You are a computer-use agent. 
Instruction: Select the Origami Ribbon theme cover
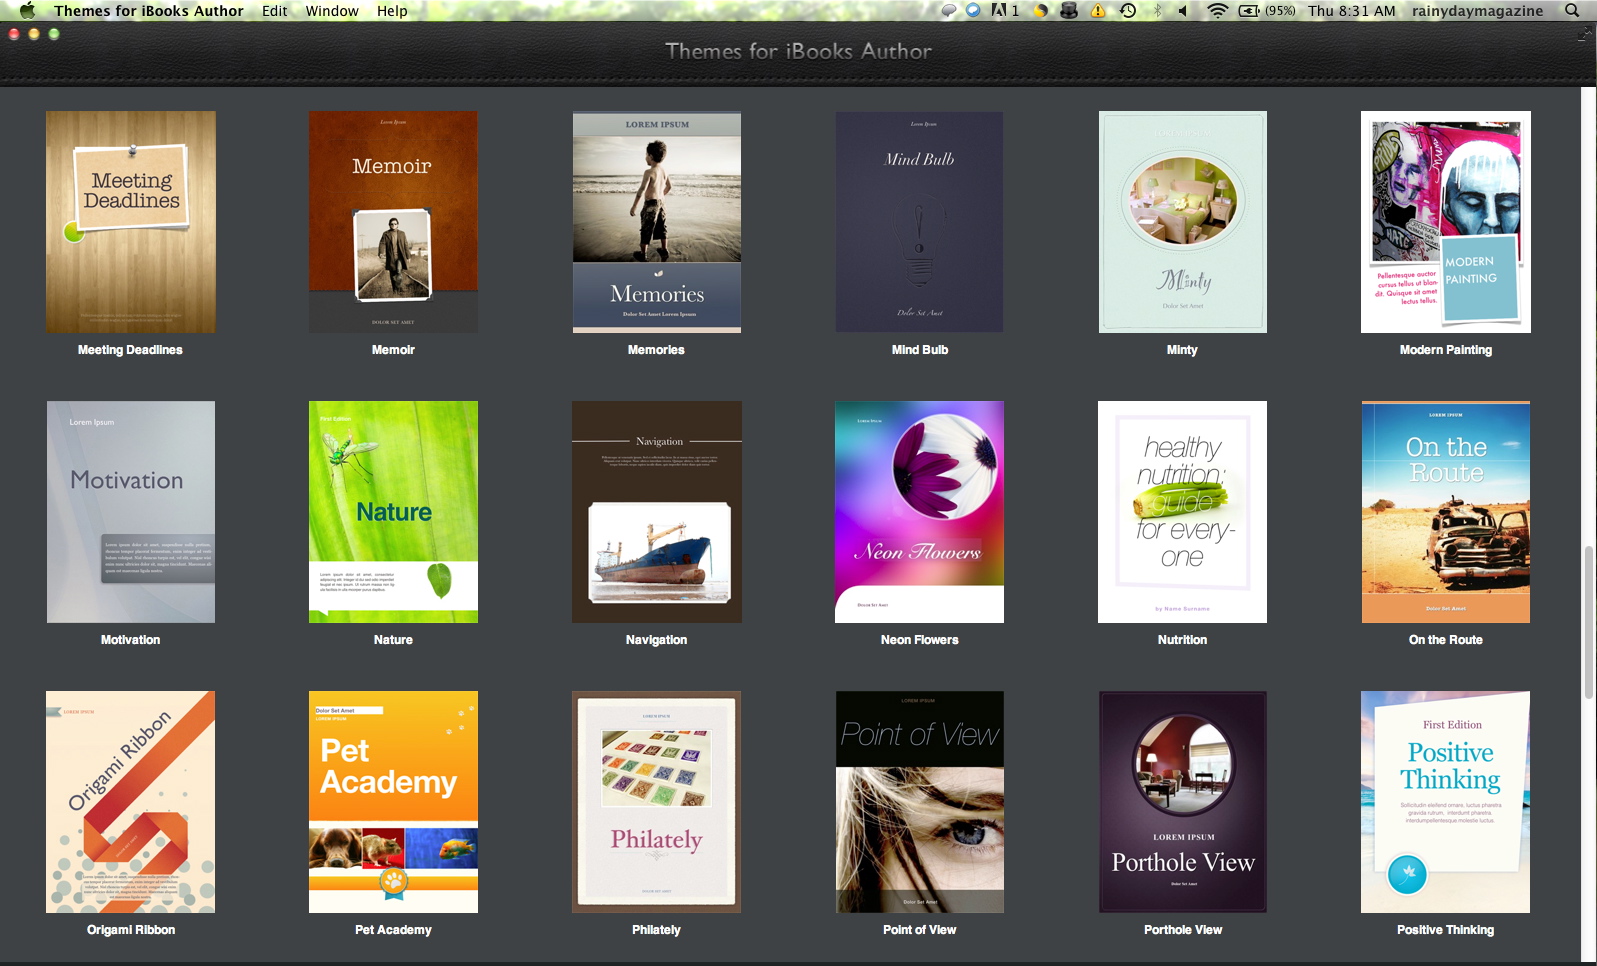tap(131, 802)
